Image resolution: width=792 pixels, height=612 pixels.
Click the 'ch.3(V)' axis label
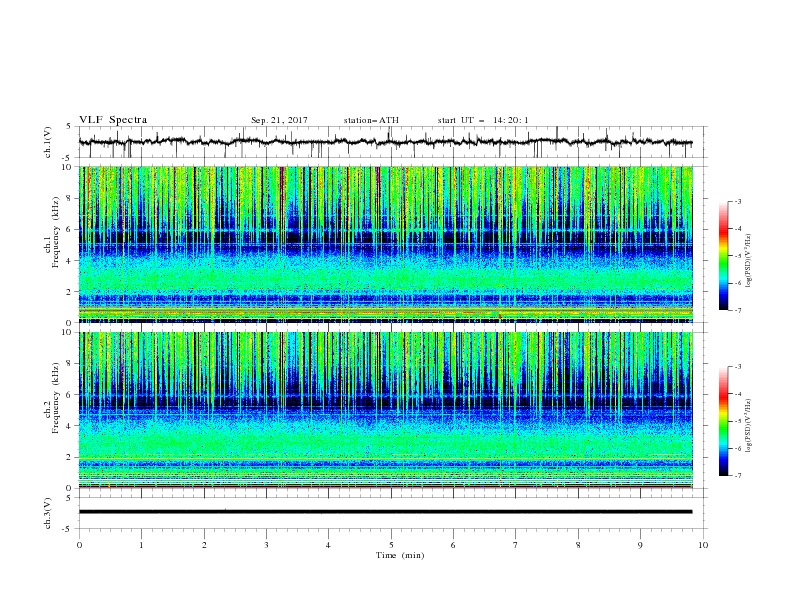click(48, 513)
